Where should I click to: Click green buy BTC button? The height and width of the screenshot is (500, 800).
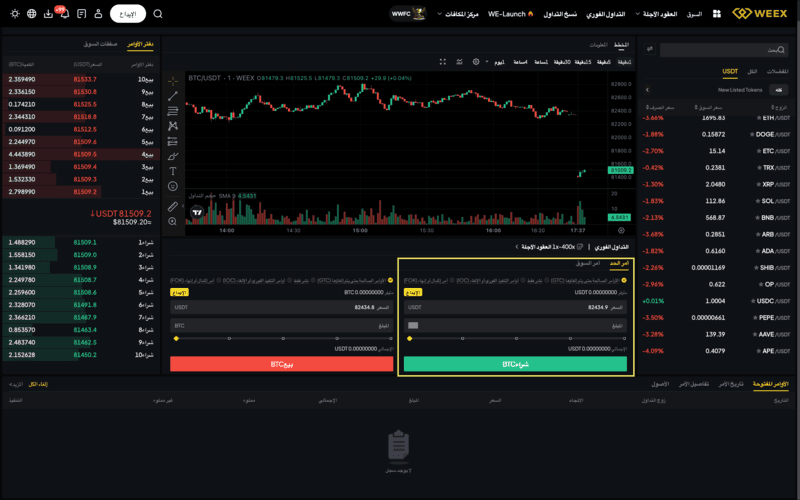515,364
